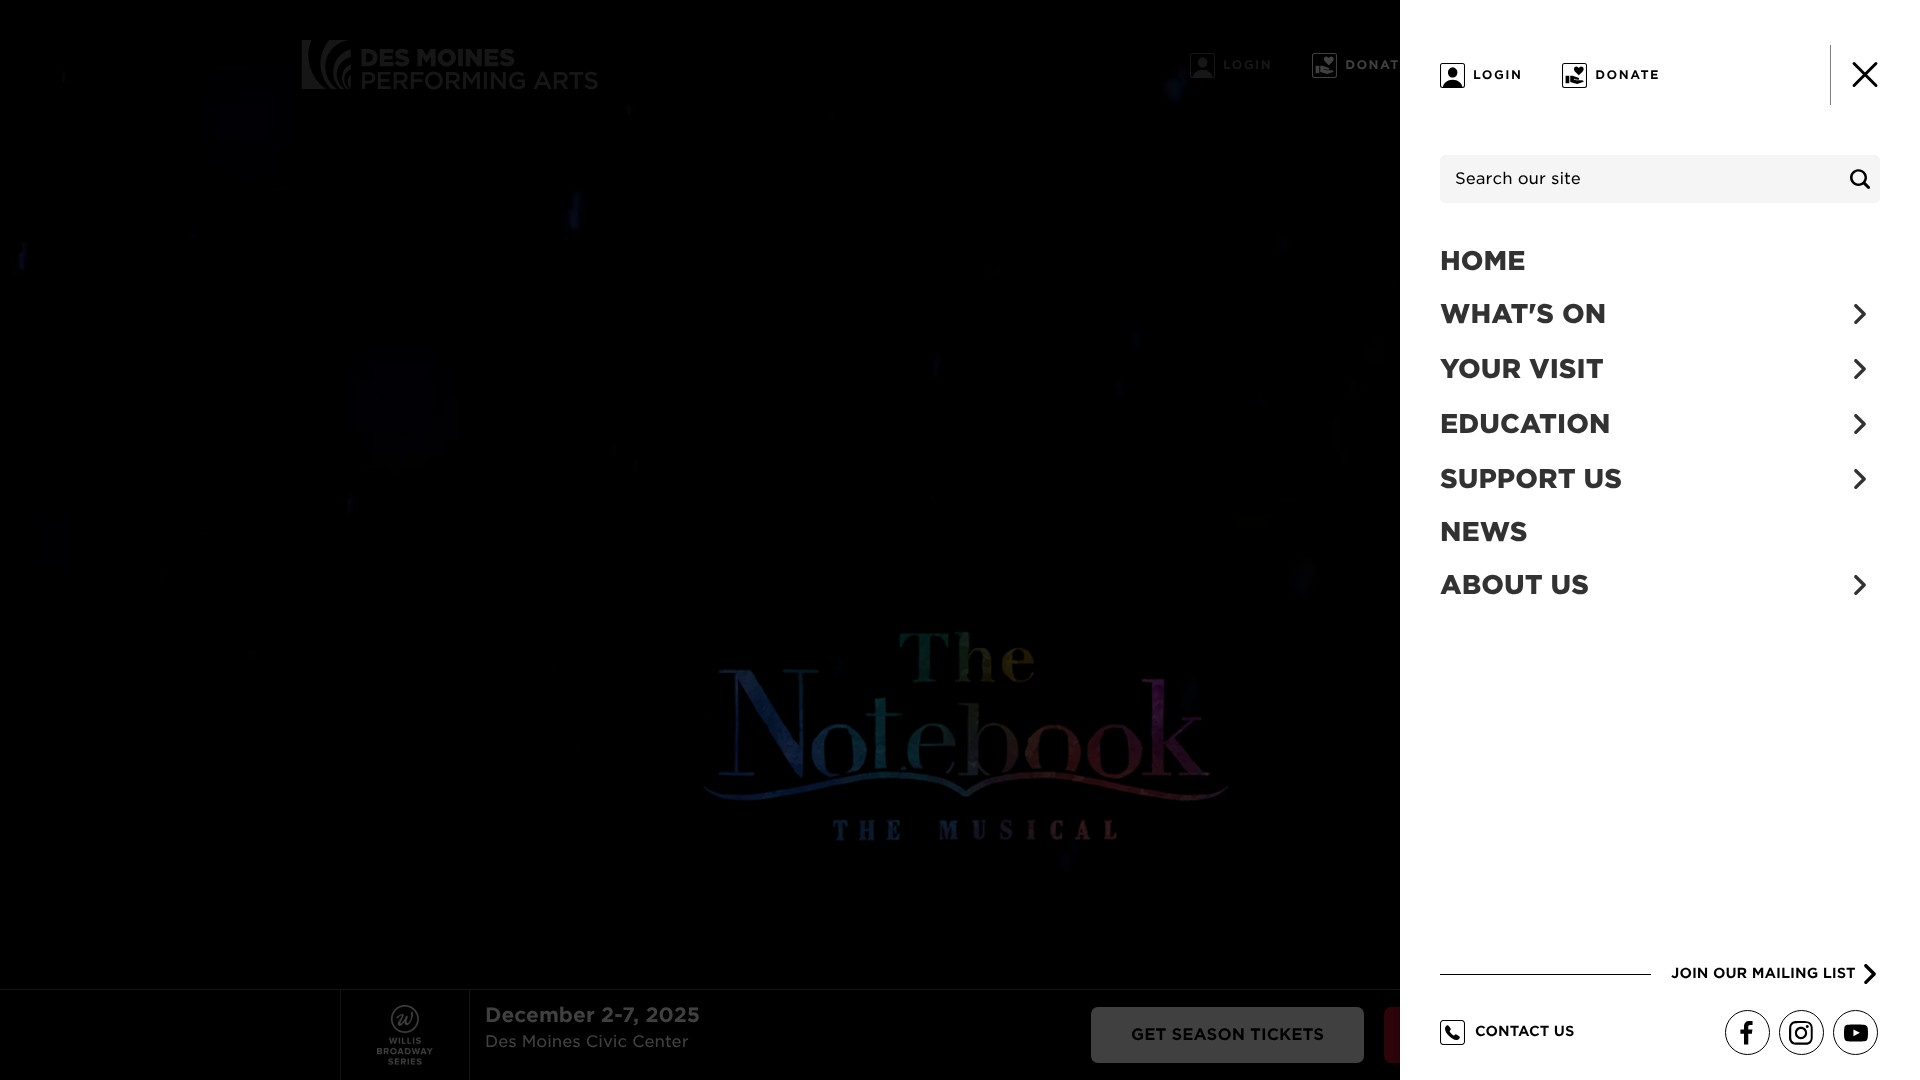Click Get Season Tickets button
This screenshot has width=1920, height=1080.
[1227, 1035]
